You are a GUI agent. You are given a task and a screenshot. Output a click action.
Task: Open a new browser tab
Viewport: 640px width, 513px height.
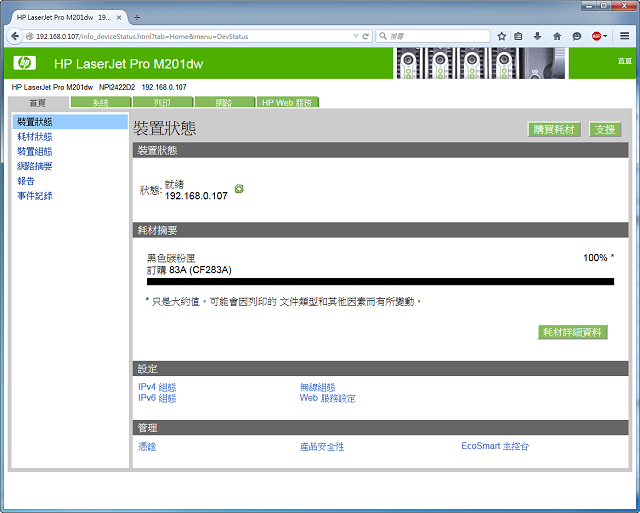(137, 17)
